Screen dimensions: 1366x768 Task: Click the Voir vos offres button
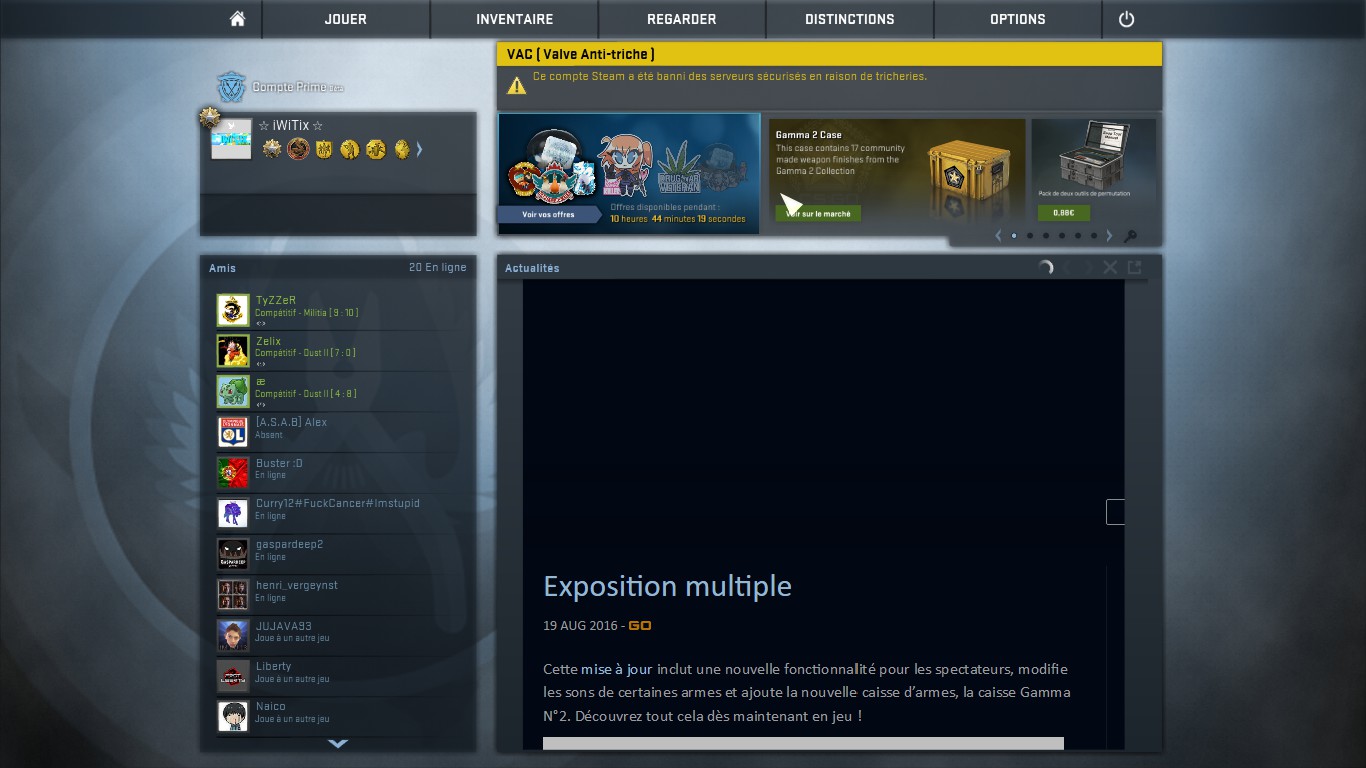pyautogui.click(x=550, y=214)
